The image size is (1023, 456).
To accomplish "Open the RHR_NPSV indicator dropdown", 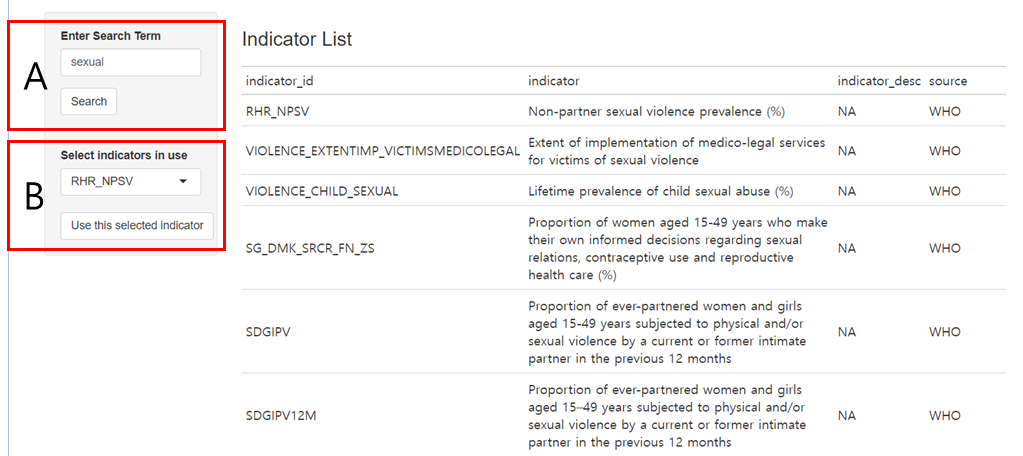I will 130,182.
